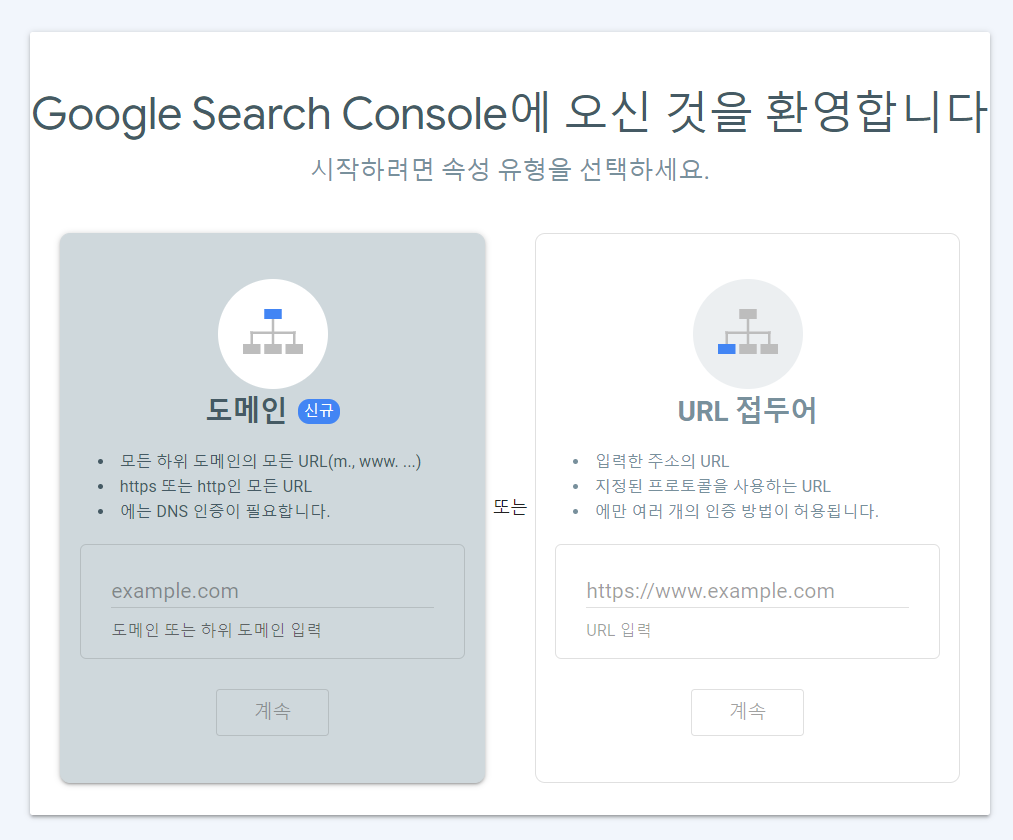Click text '입력한 주소의 URL'
Viewport: 1013px width, 840px height.
click(662, 461)
